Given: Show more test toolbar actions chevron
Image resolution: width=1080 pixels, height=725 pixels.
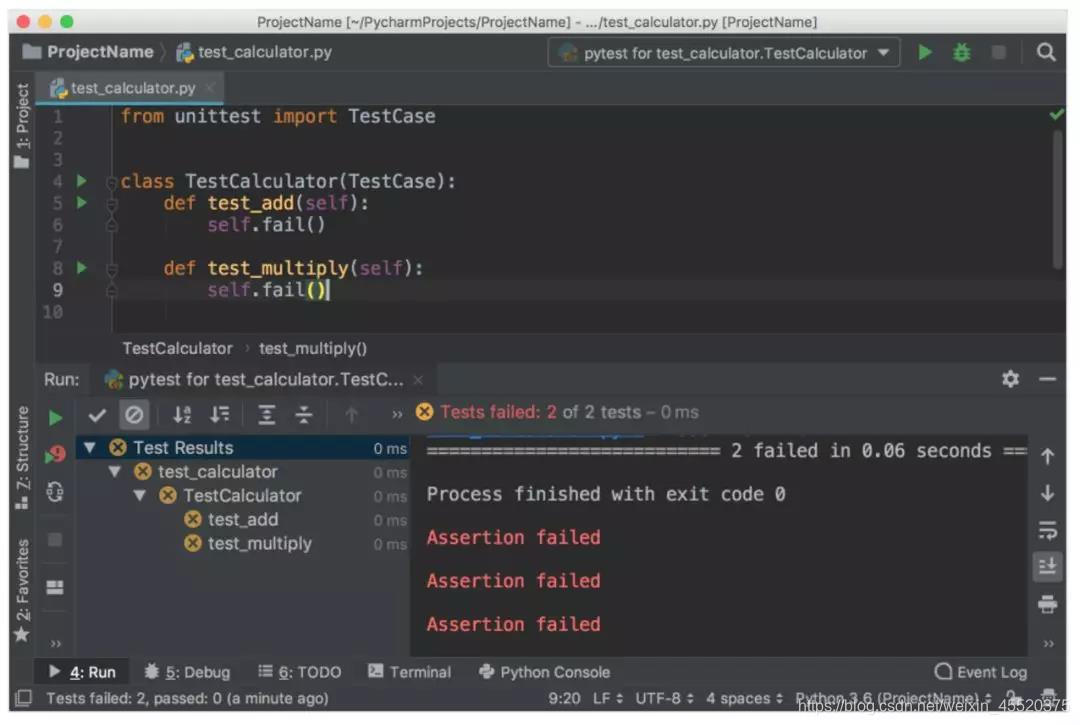Looking at the screenshot, I should coord(397,414).
